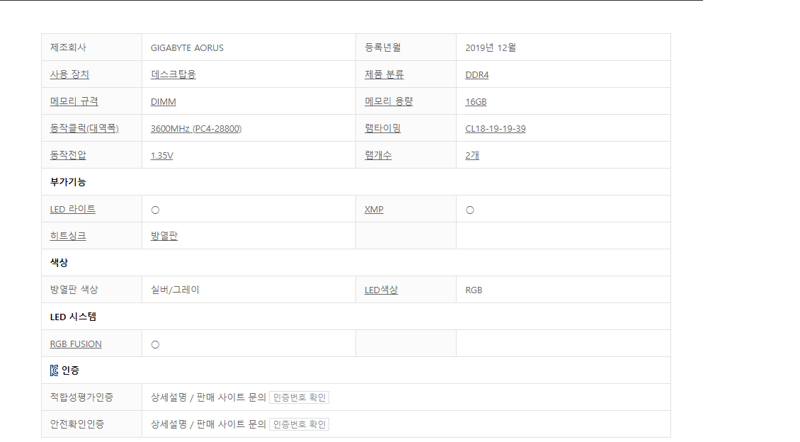The image size is (800, 442).
Task: Open the LED색상 term link
Action: tap(381, 290)
